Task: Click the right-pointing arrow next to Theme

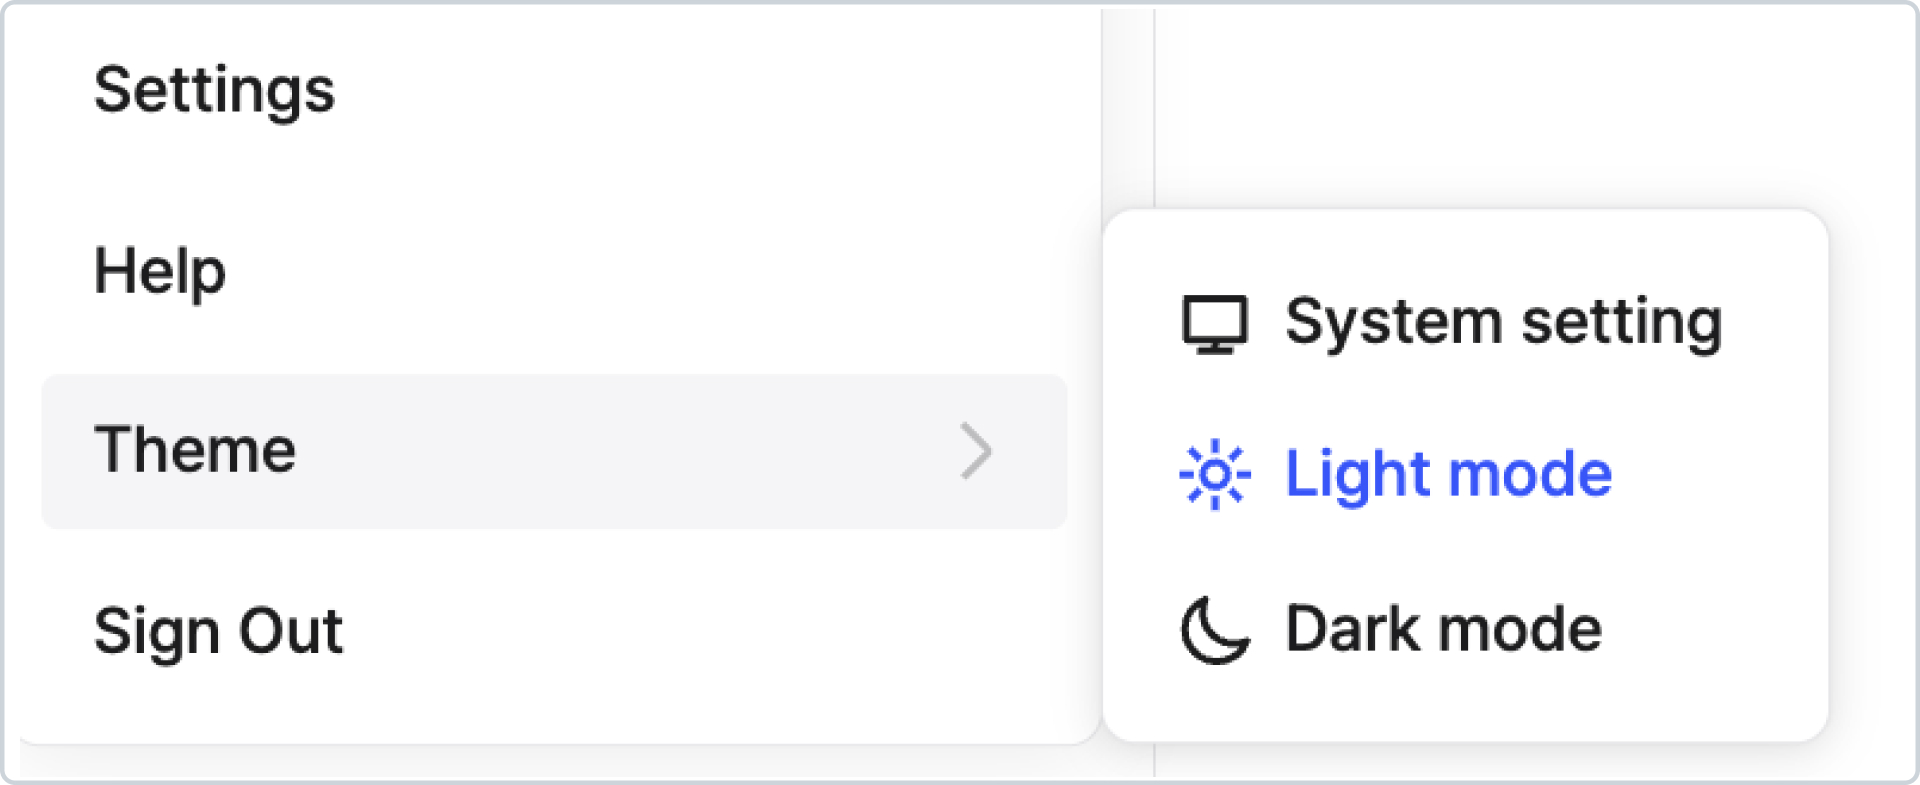Action: click(x=976, y=451)
